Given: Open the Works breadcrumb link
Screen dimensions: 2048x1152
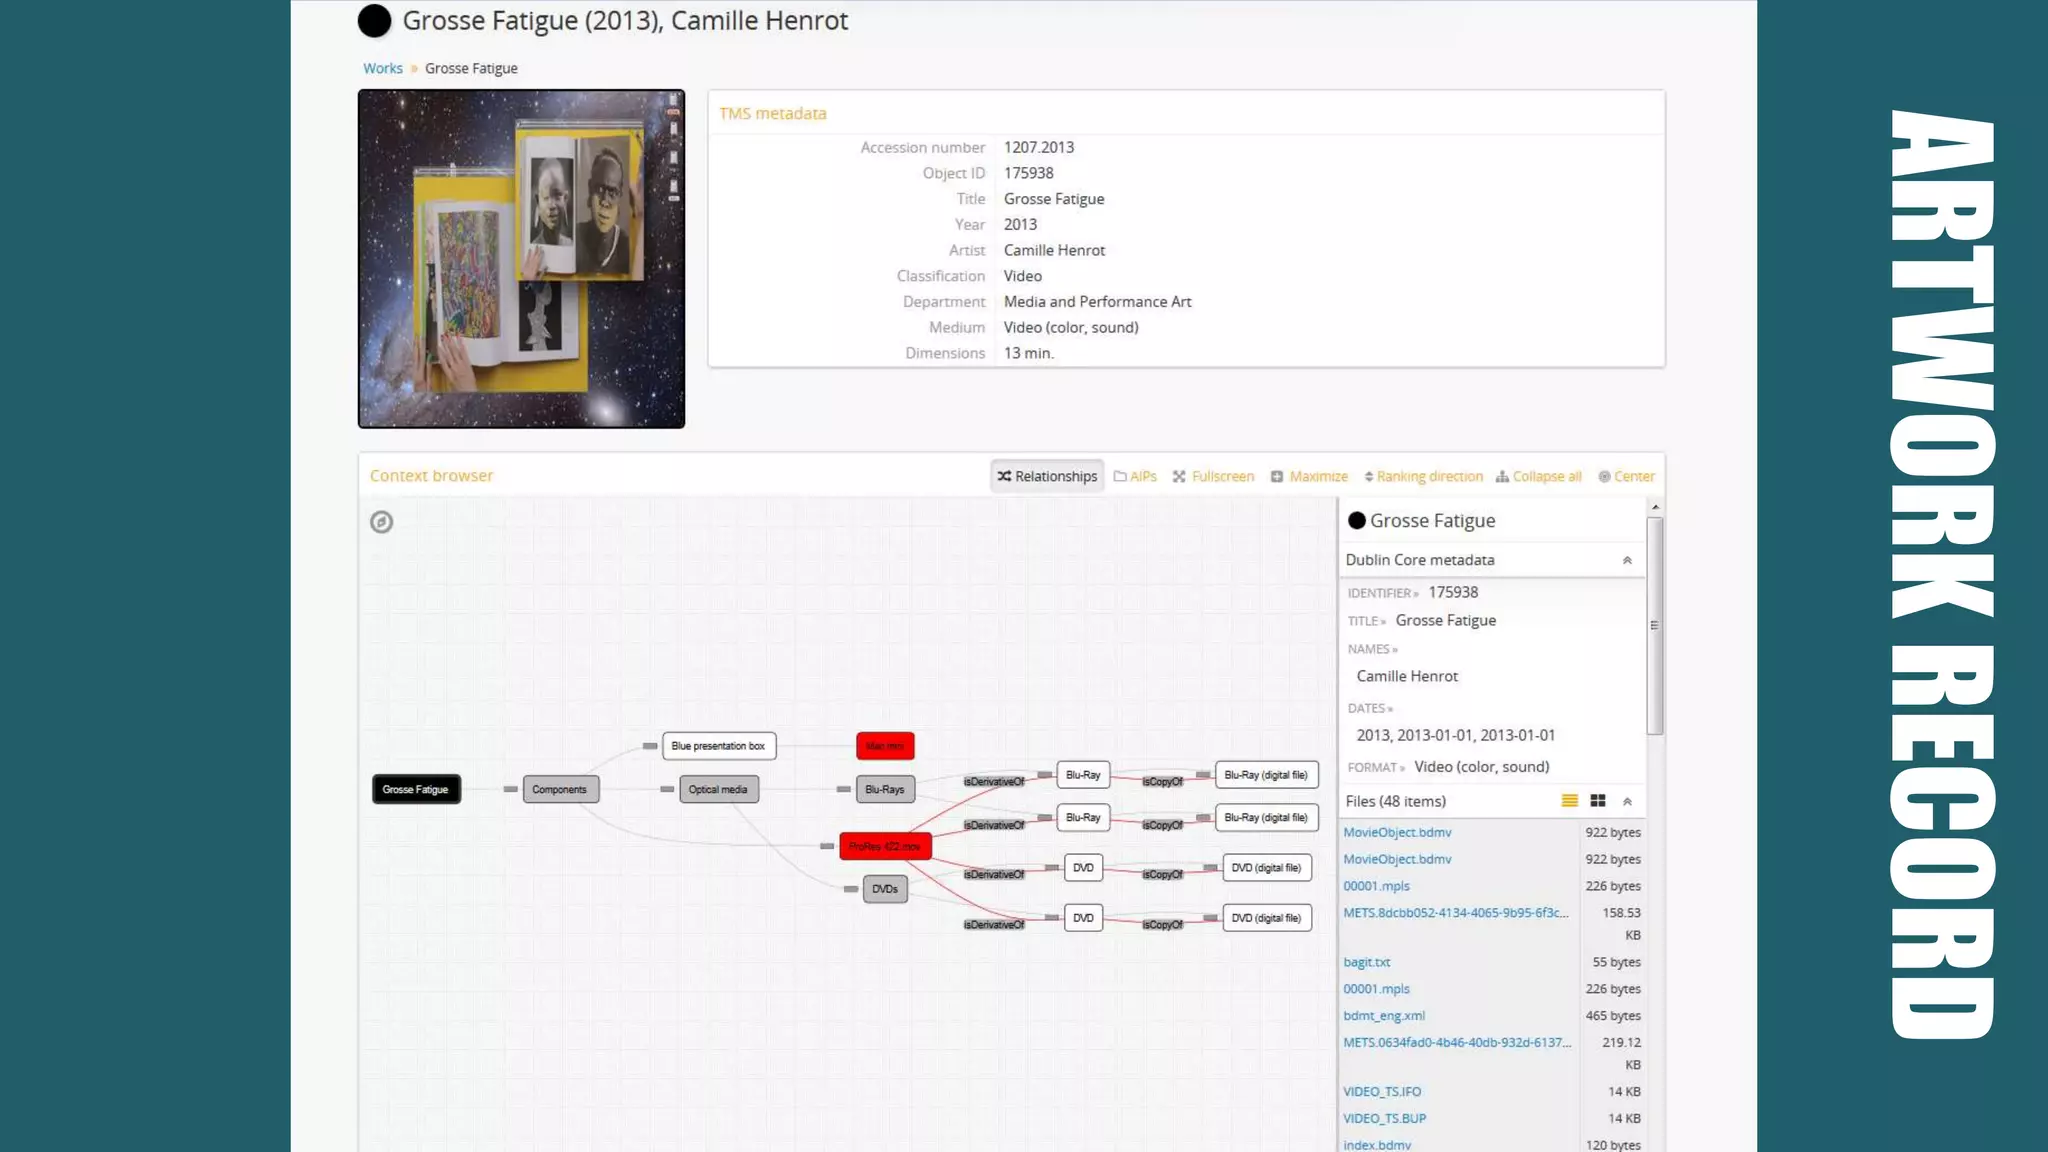Looking at the screenshot, I should 383,69.
